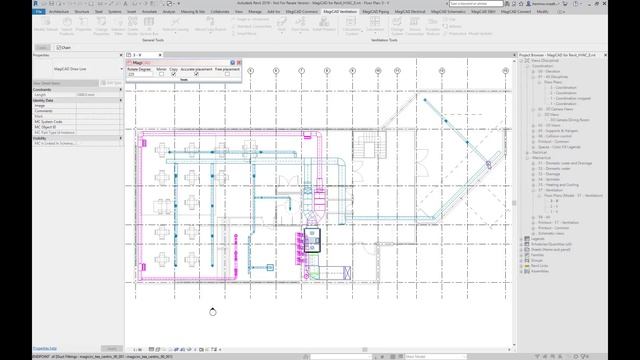Select the MagiCAD Piping tab

click(x=375, y=12)
